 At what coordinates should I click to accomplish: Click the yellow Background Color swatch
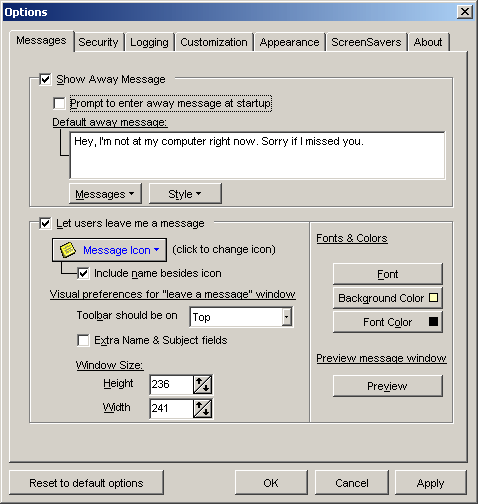click(433, 298)
